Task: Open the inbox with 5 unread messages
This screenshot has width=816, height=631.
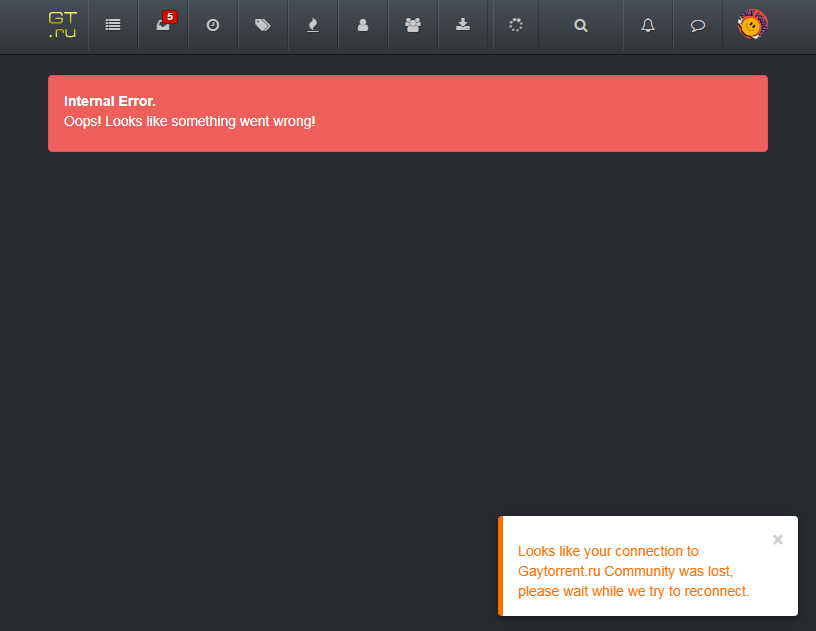Action: [x=162, y=28]
